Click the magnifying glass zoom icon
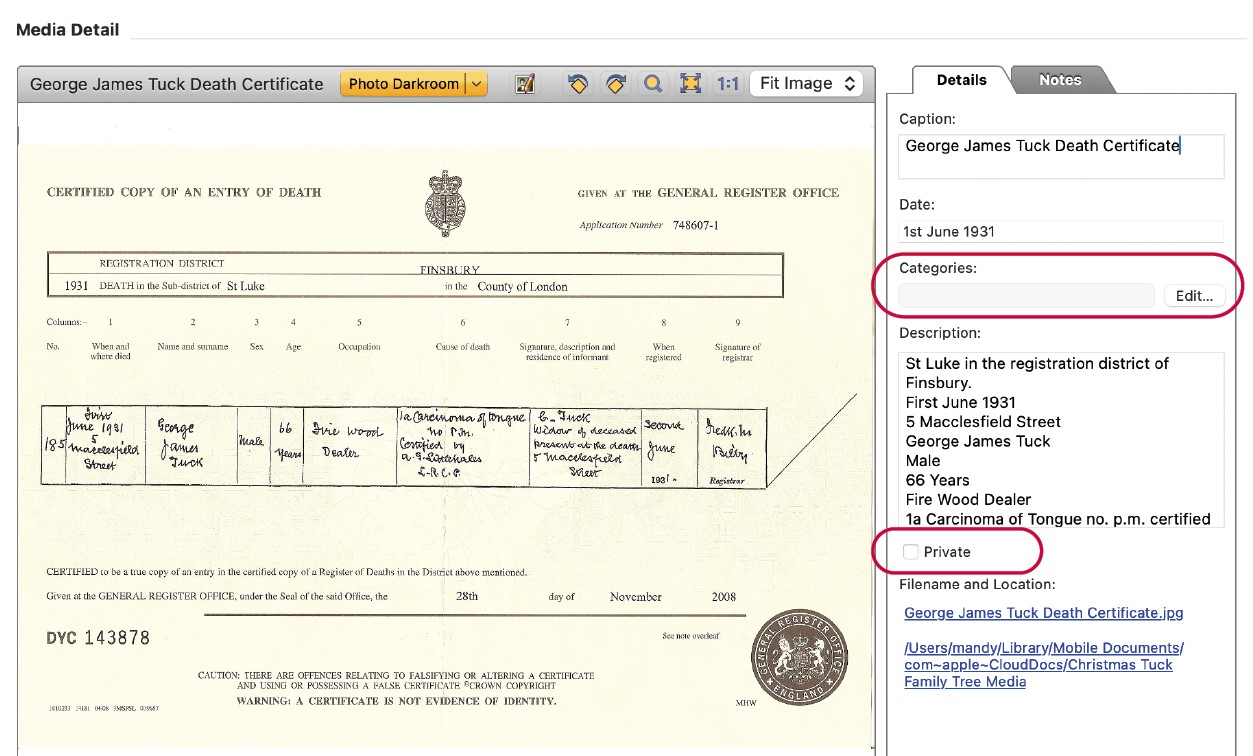 click(x=653, y=84)
